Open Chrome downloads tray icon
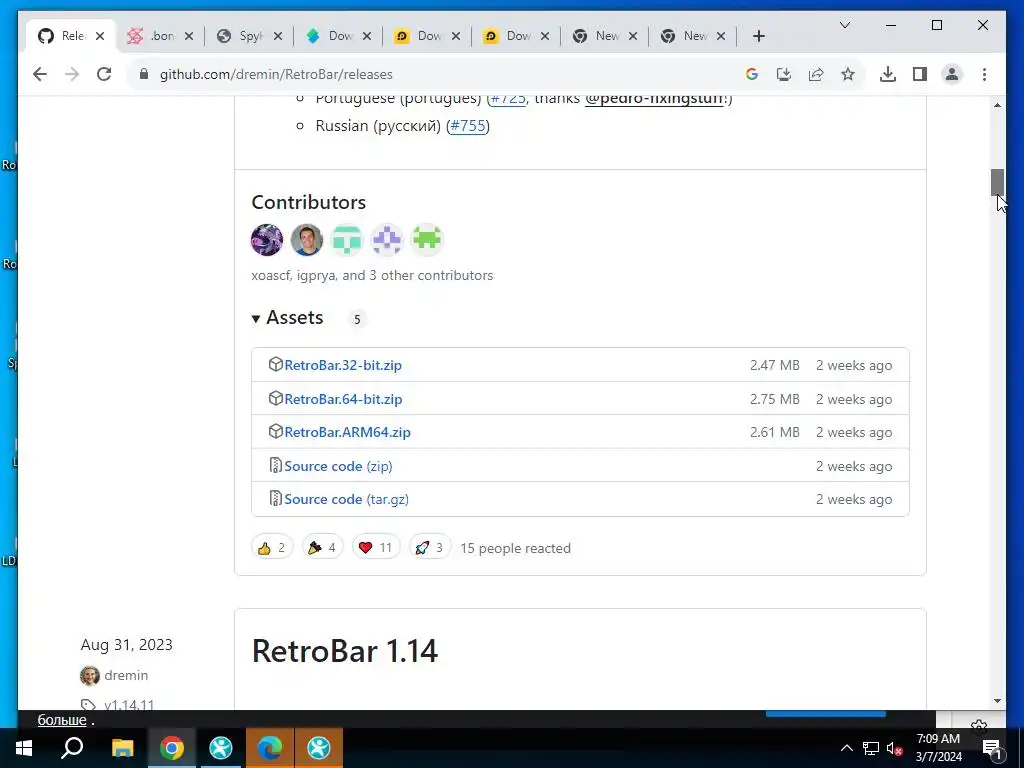This screenshot has width=1024, height=768. click(x=888, y=74)
